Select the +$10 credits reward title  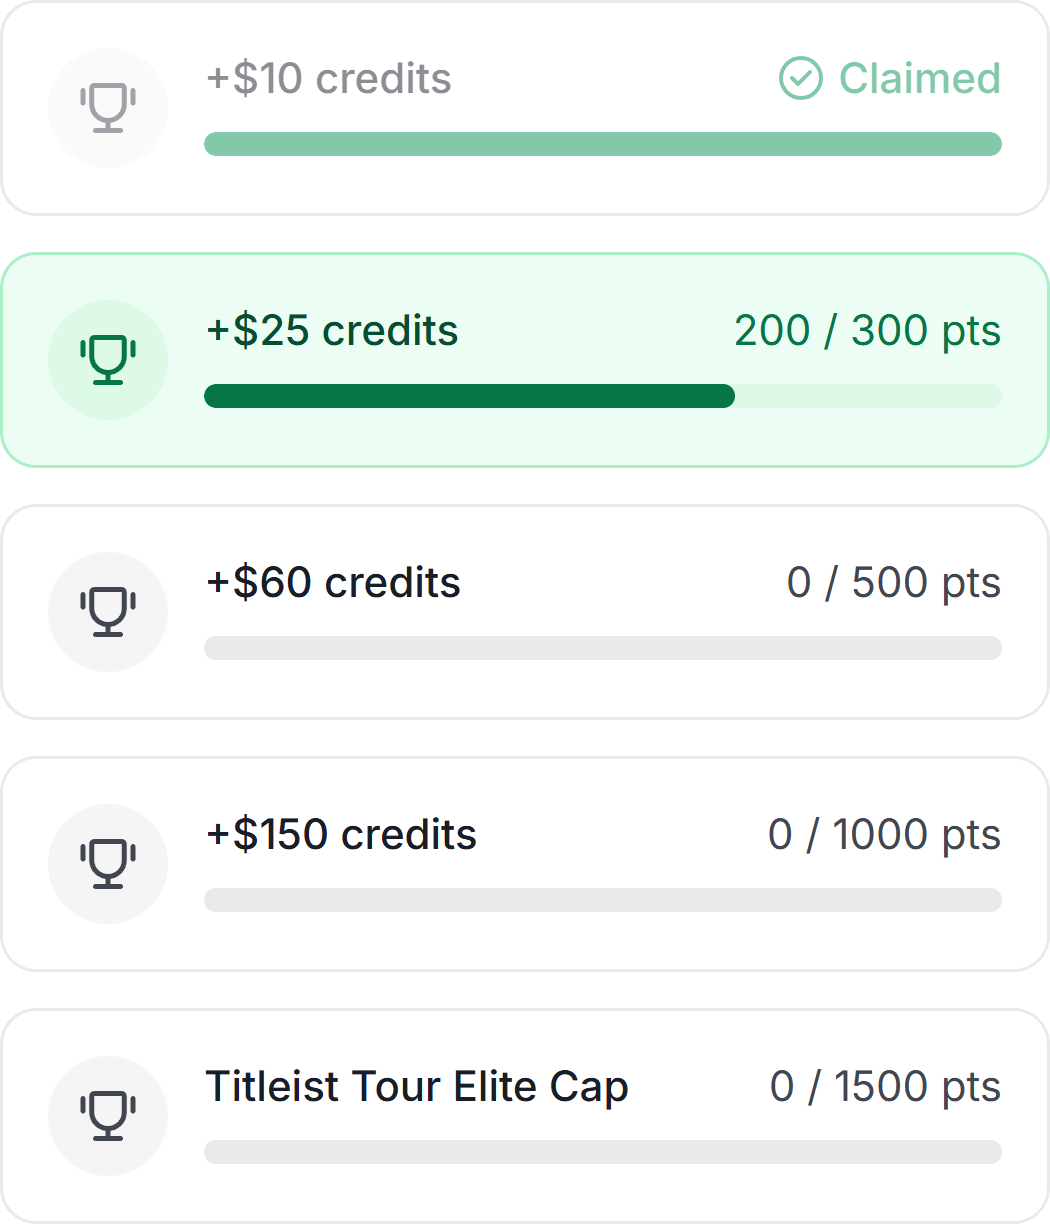[x=328, y=78]
